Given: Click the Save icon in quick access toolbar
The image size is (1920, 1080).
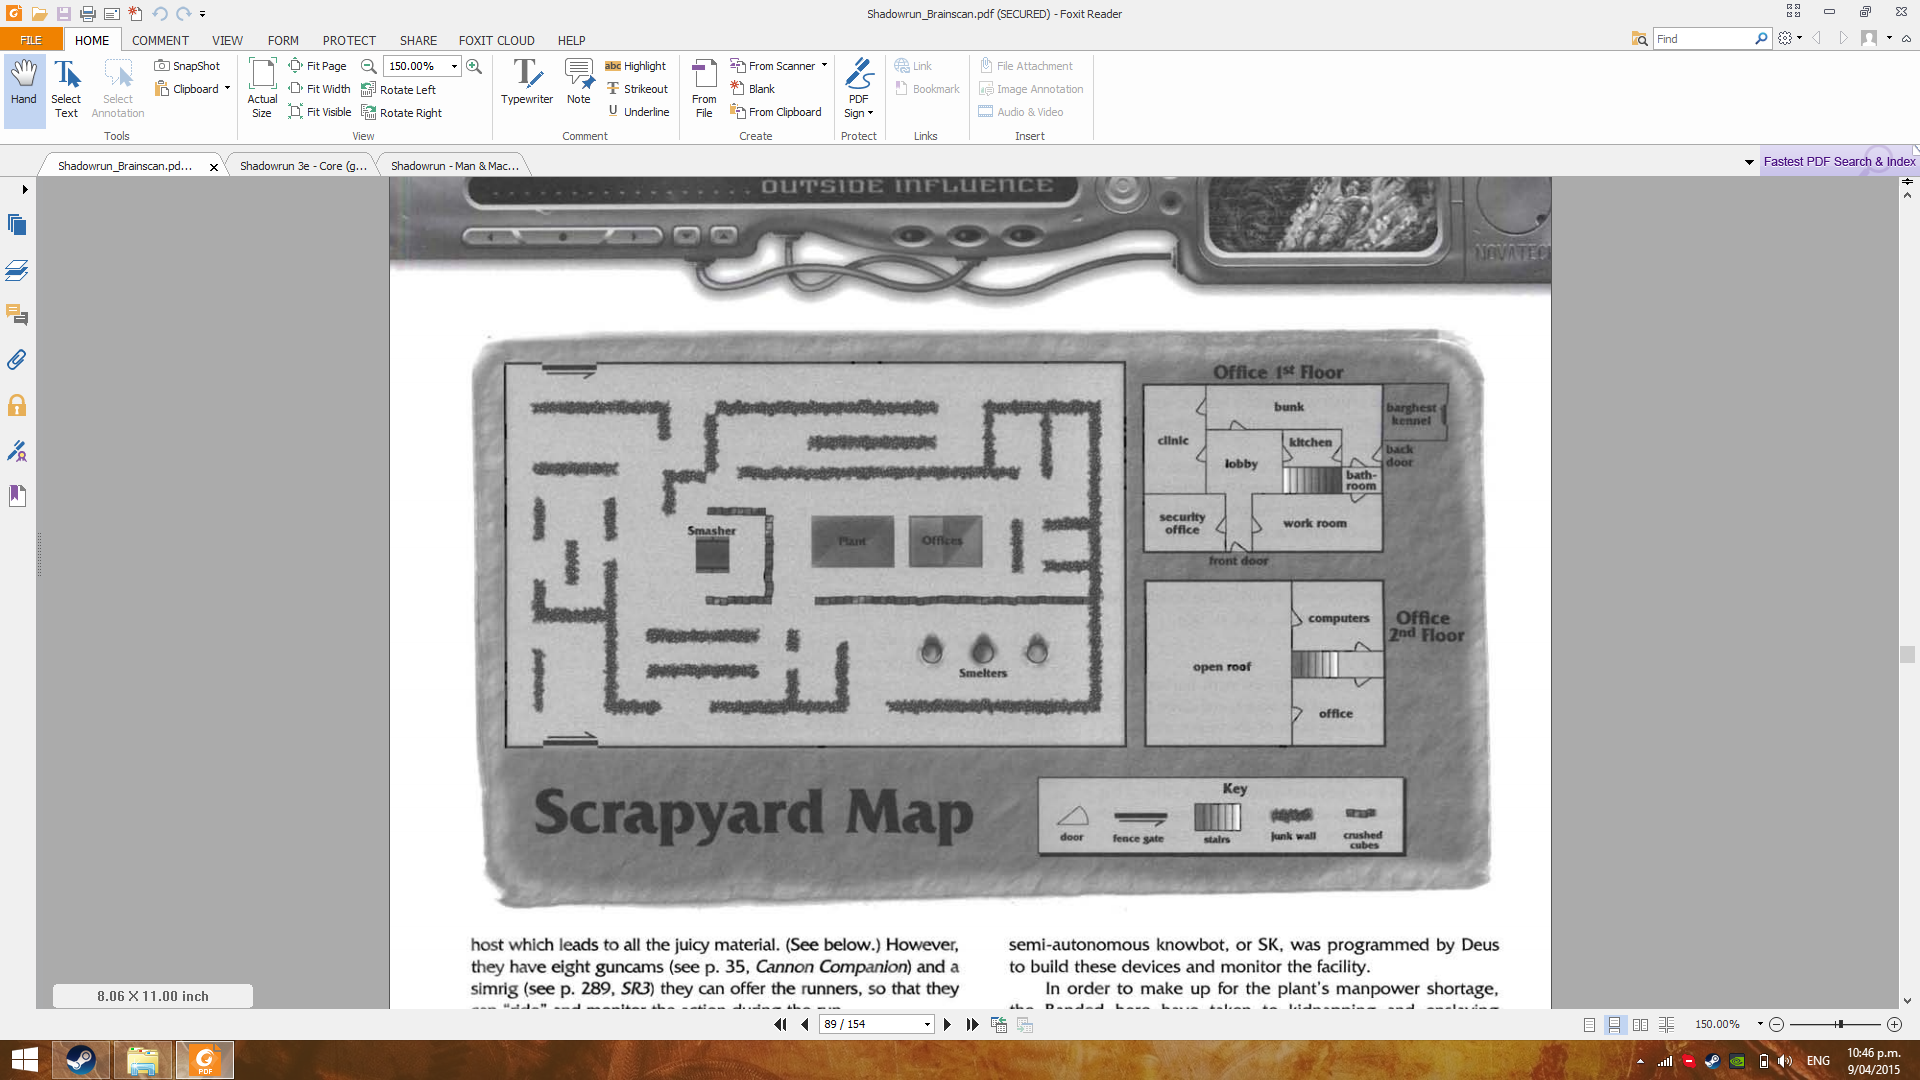Looking at the screenshot, I should pyautogui.click(x=63, y=14).
